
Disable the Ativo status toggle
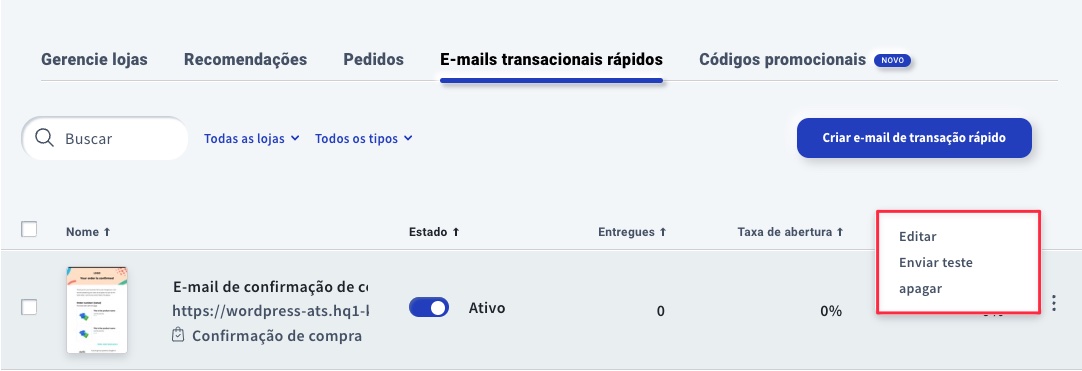(429, 308)
